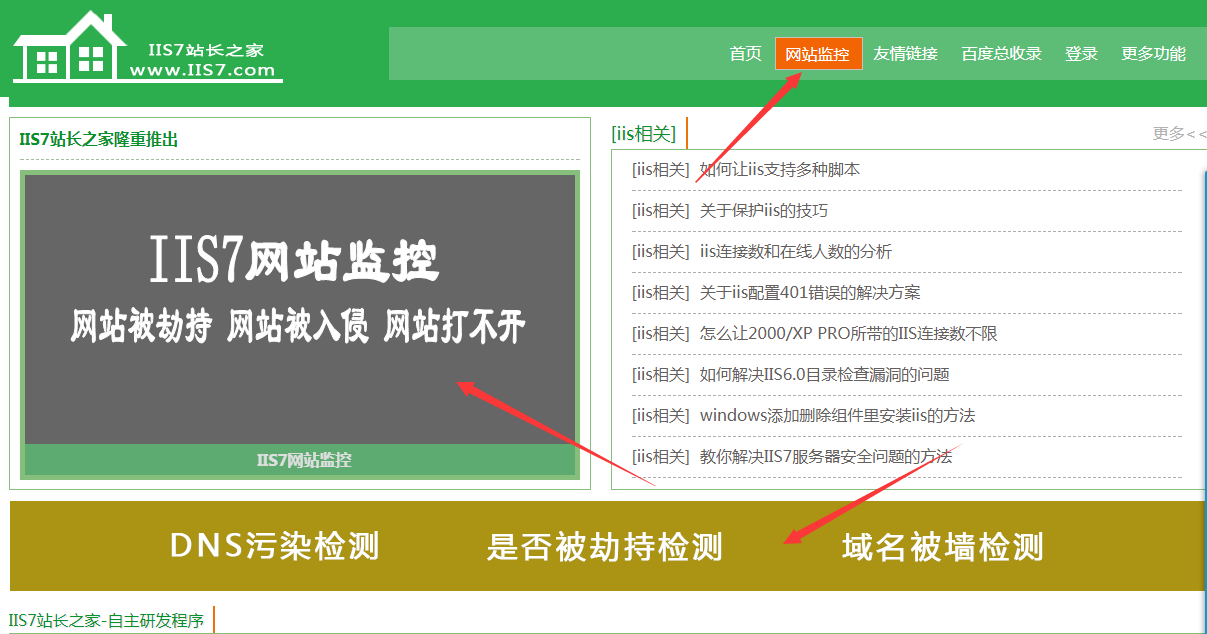
Task: Open article 关于保护iis的技巧
Action: (763, 211)
